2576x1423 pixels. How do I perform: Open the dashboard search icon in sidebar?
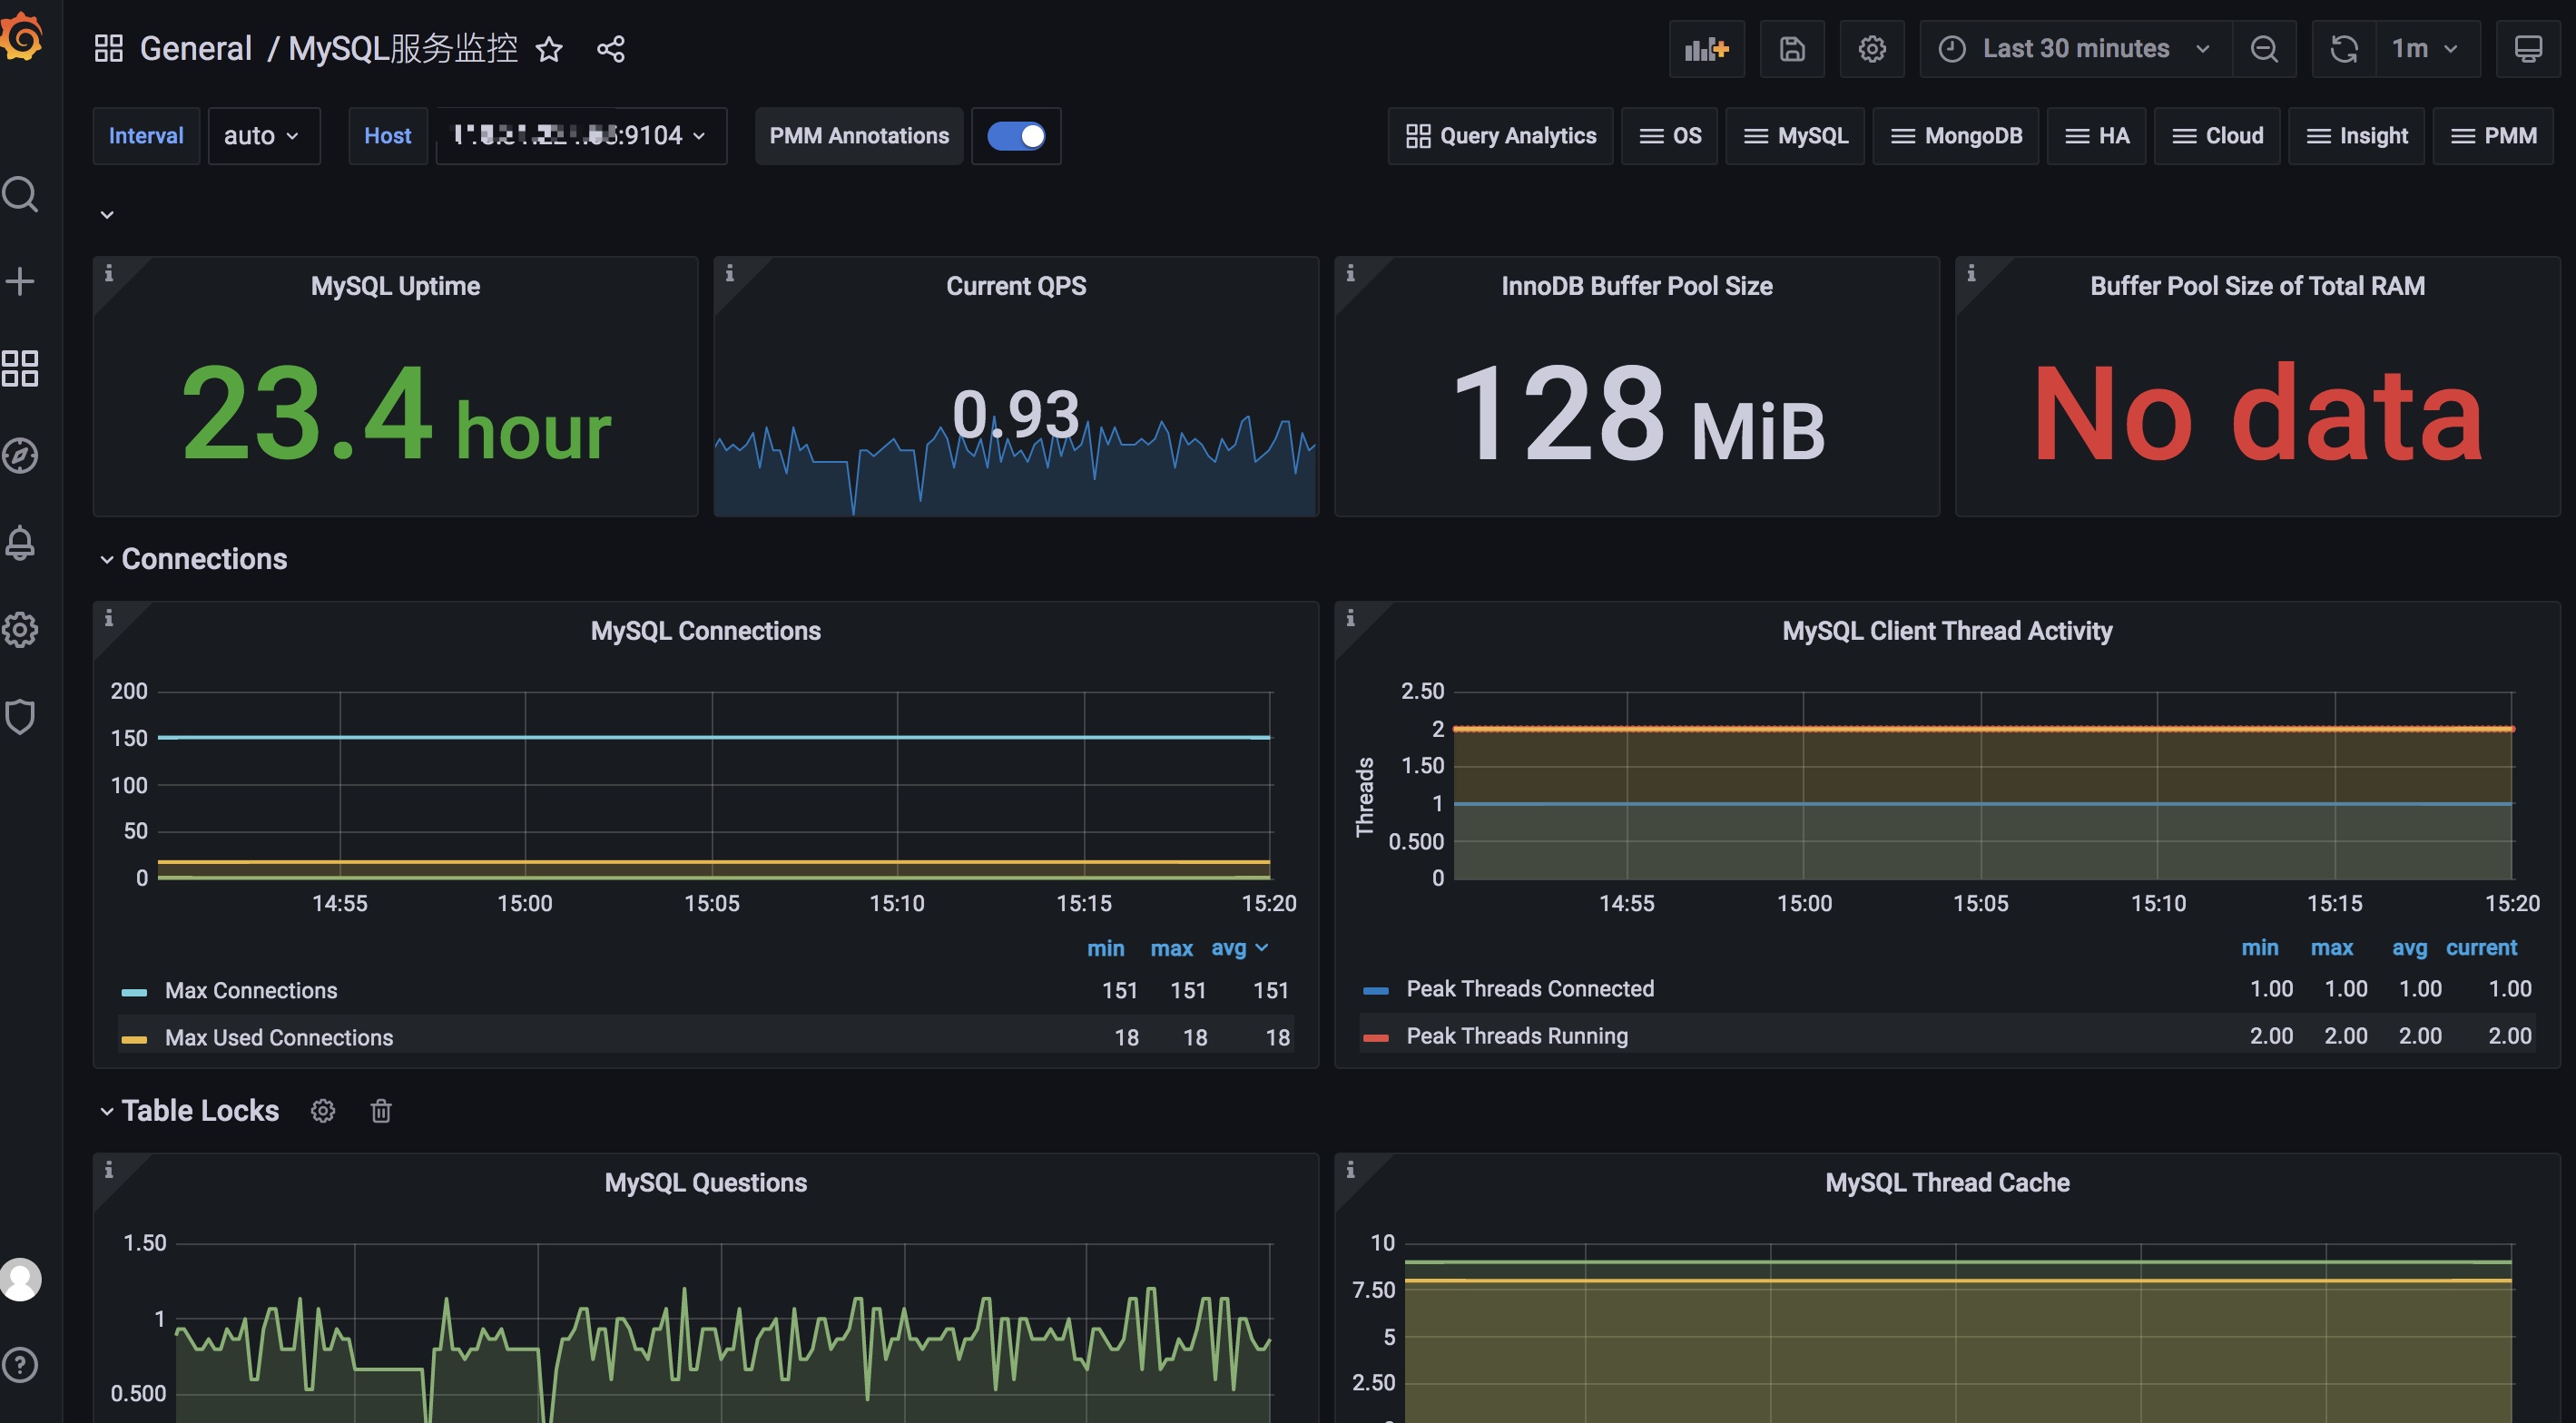click(20, 194)
